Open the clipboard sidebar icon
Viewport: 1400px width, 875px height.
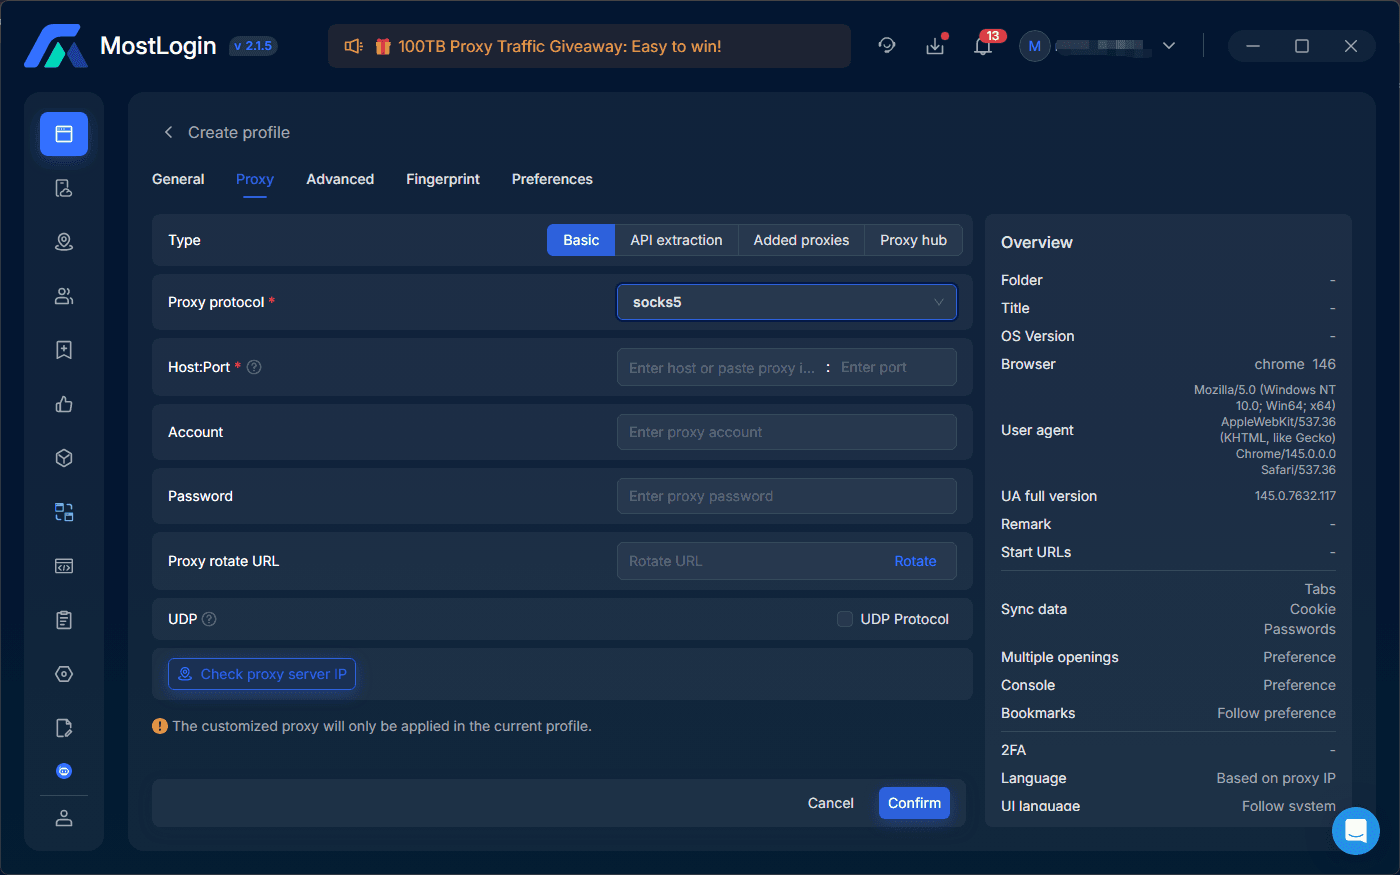[x=64, y=620]
